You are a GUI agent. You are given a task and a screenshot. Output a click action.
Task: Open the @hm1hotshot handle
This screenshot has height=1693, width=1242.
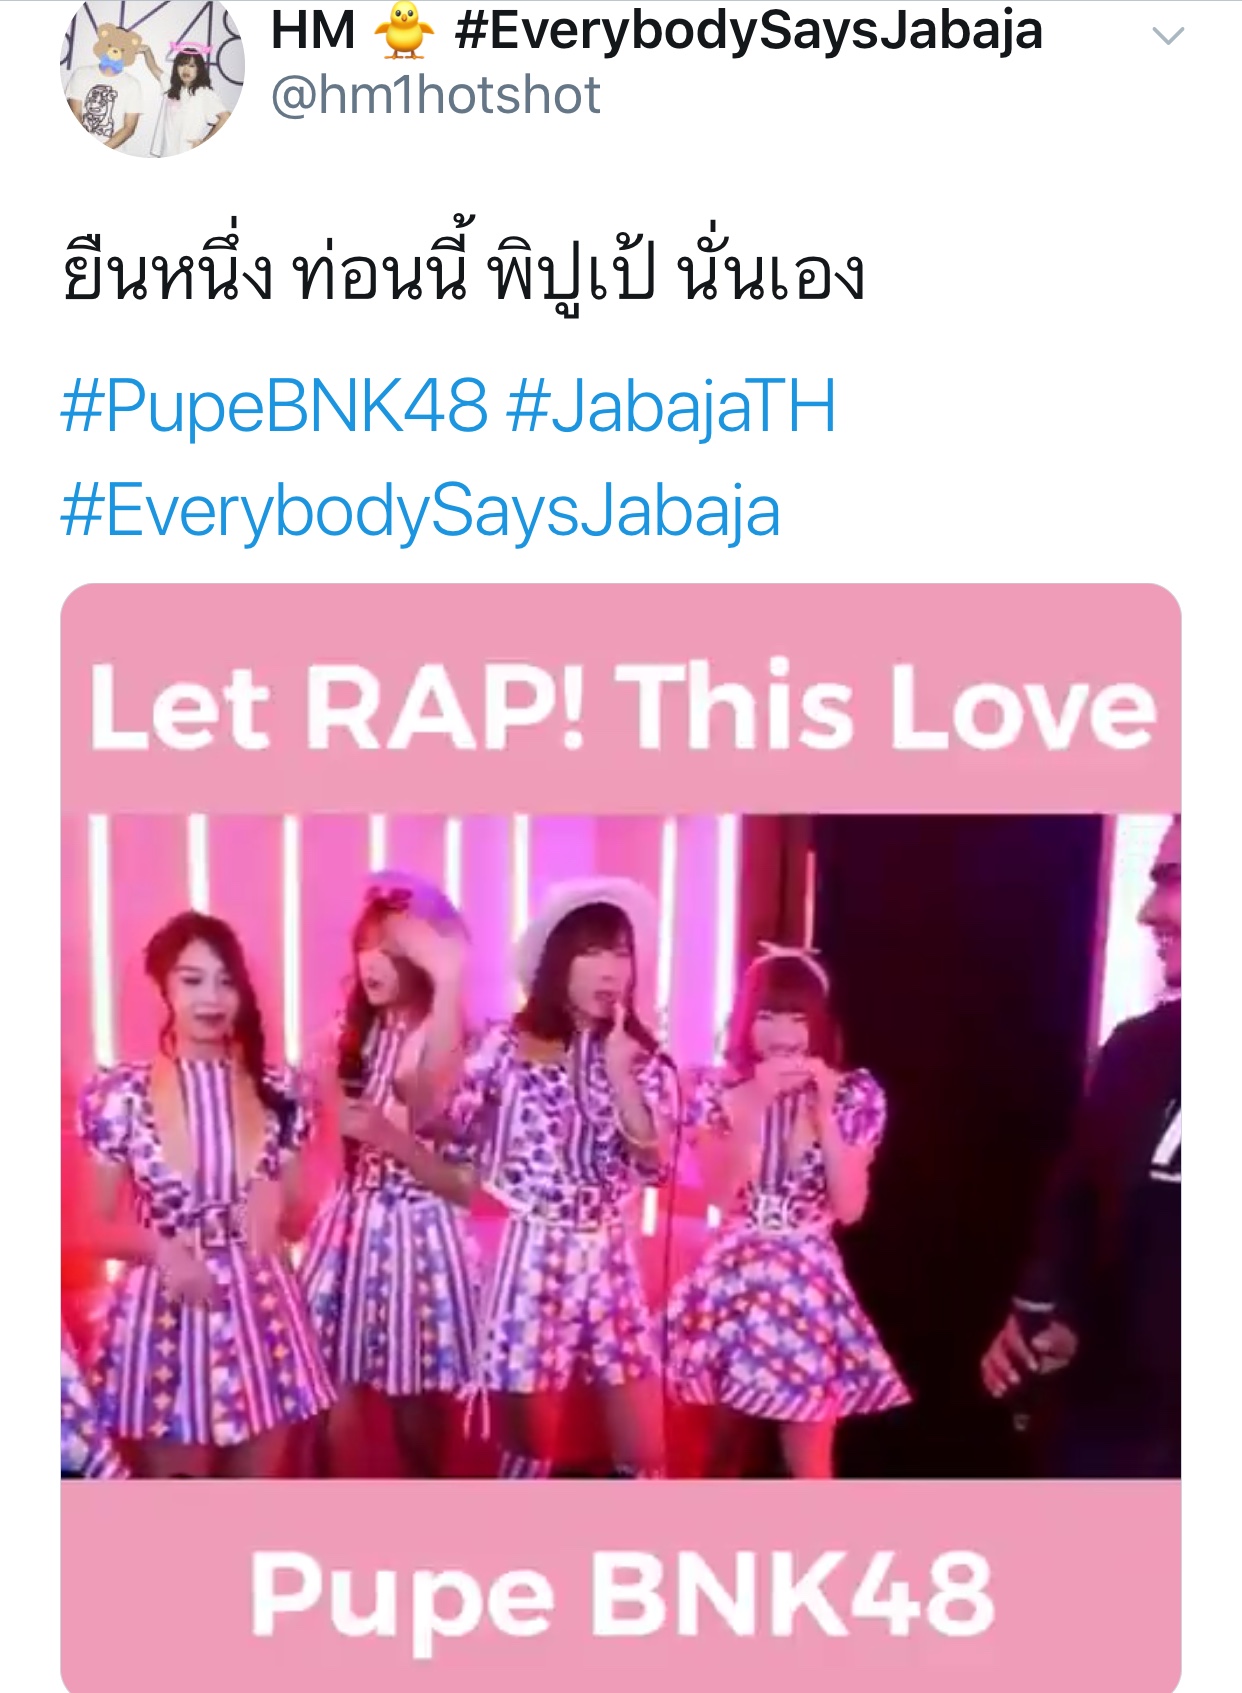coord(436,95)
